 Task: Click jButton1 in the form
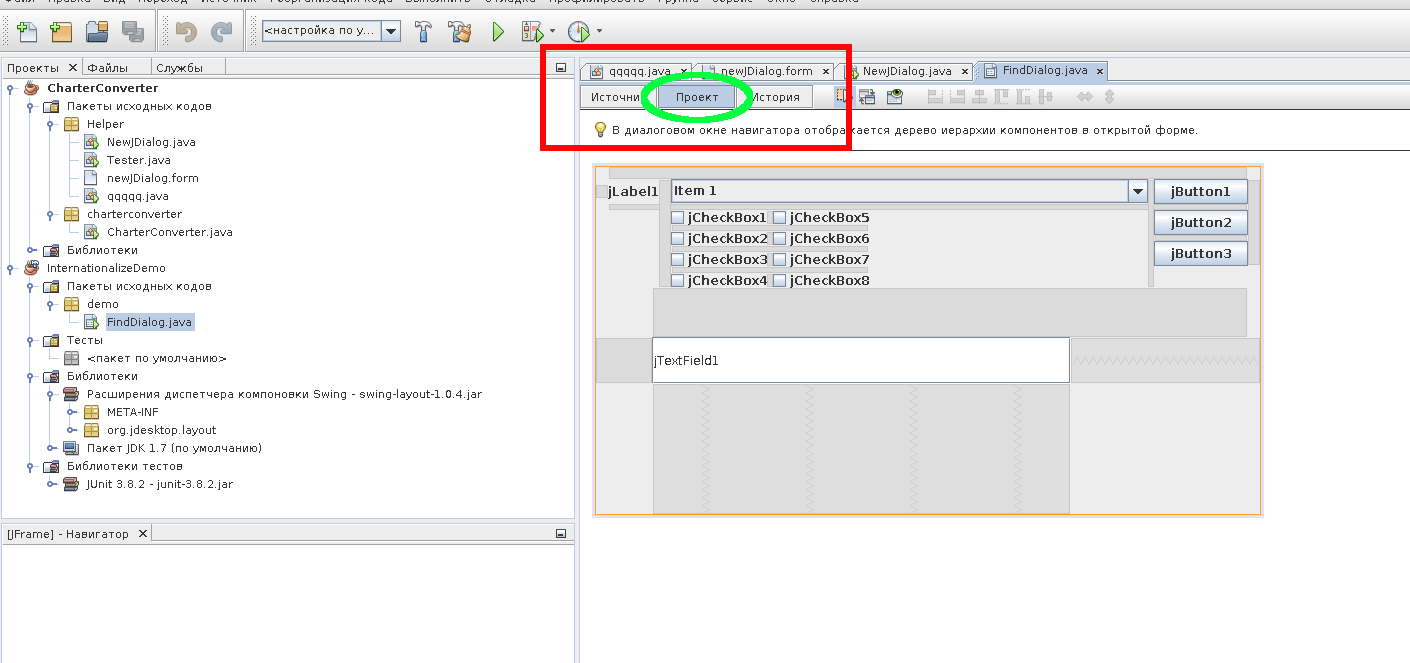pos(1200,191)
